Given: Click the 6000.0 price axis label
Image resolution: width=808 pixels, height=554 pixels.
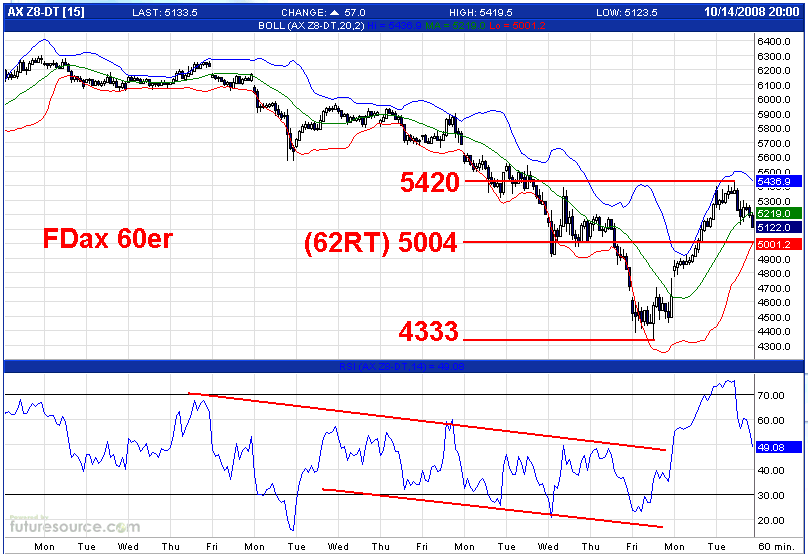Looking at the screenshot, I should tap(773, 99).
